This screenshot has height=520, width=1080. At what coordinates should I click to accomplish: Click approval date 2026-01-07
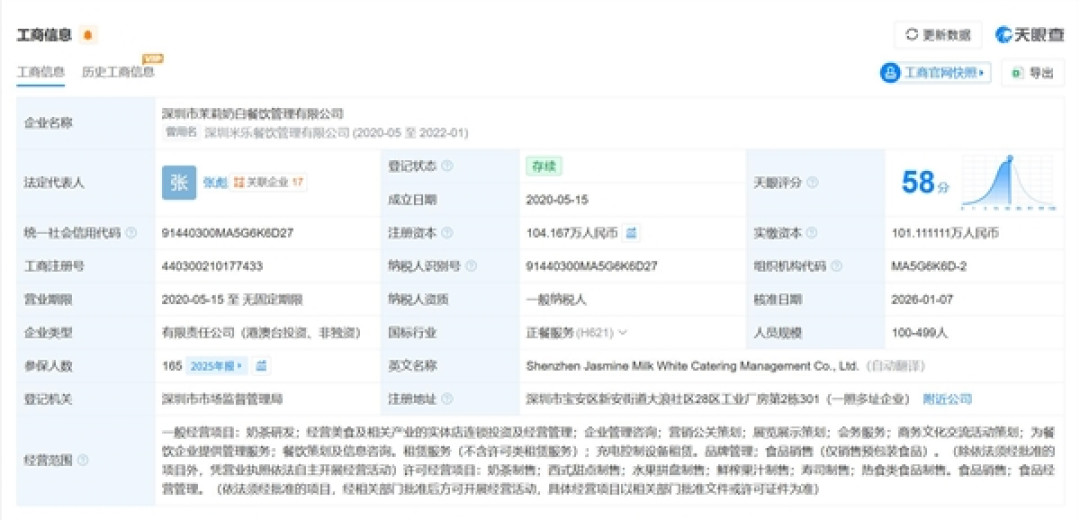[x=922, y=300]
